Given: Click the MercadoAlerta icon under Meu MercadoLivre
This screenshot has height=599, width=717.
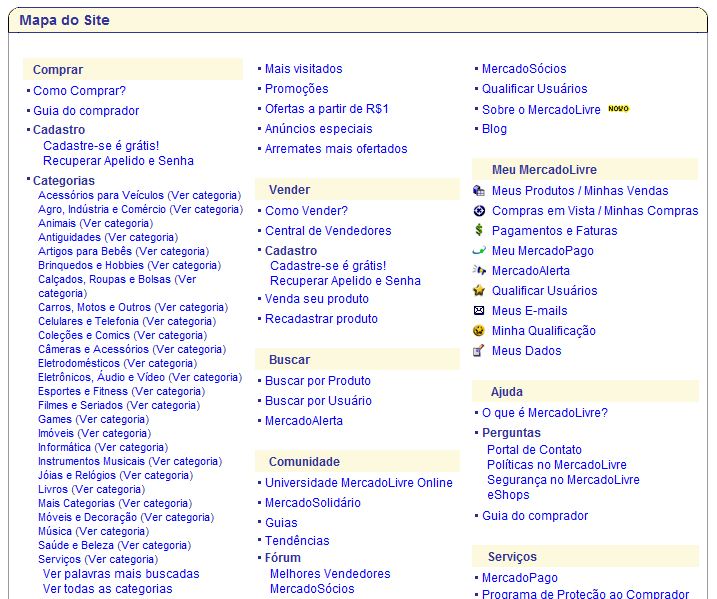Looking at the screenshot, I should (x=479, y=270).
